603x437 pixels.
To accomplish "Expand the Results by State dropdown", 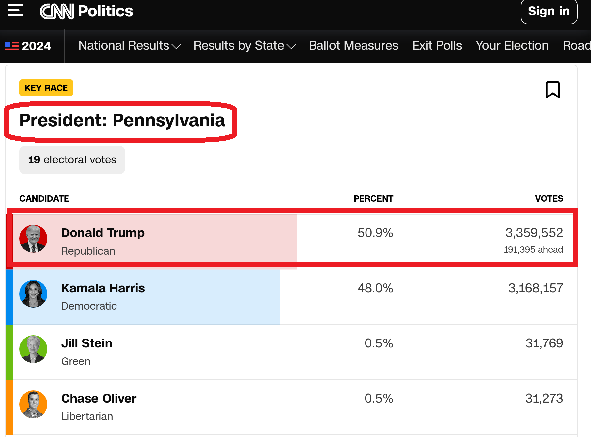I will 244,46.
